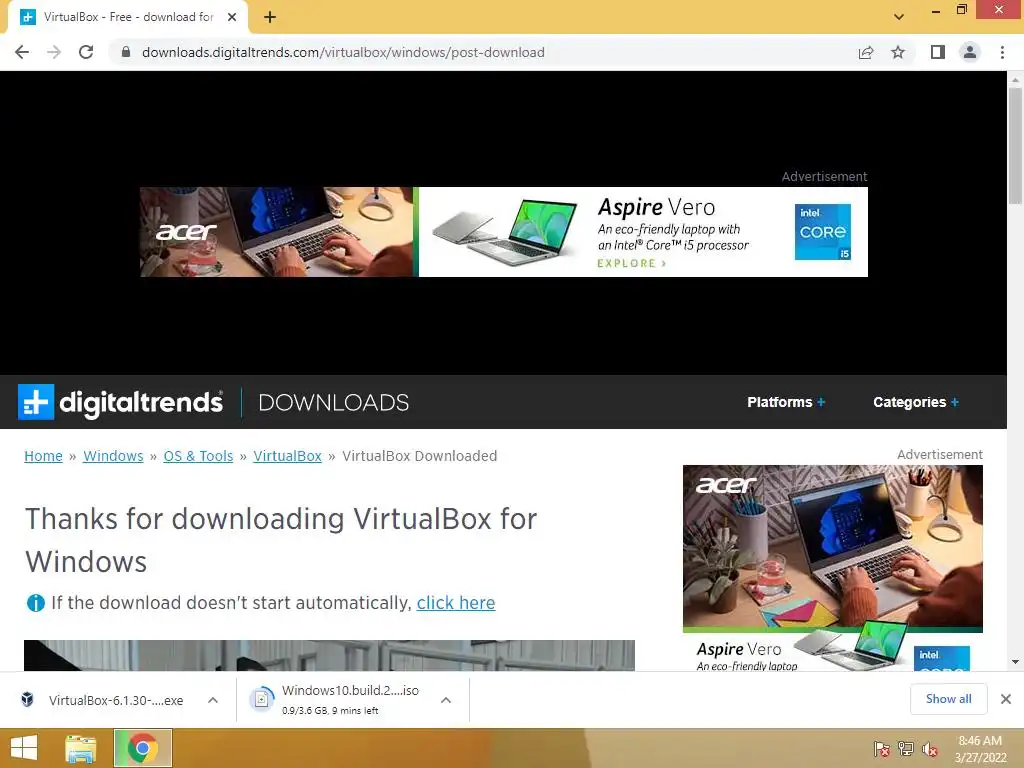Open the network tray icon

coord(906,748)
